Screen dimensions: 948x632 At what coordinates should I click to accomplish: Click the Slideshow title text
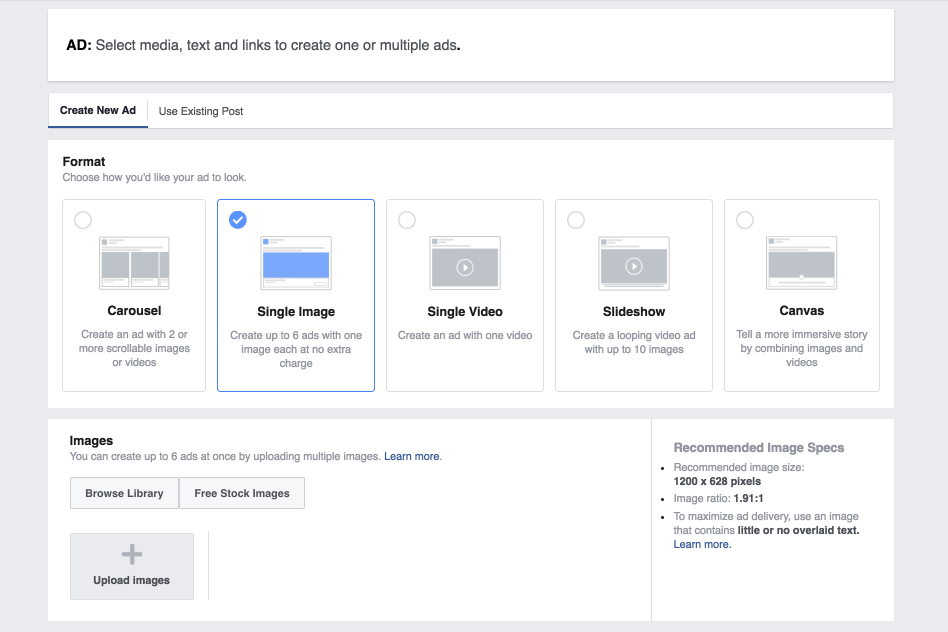634,311
